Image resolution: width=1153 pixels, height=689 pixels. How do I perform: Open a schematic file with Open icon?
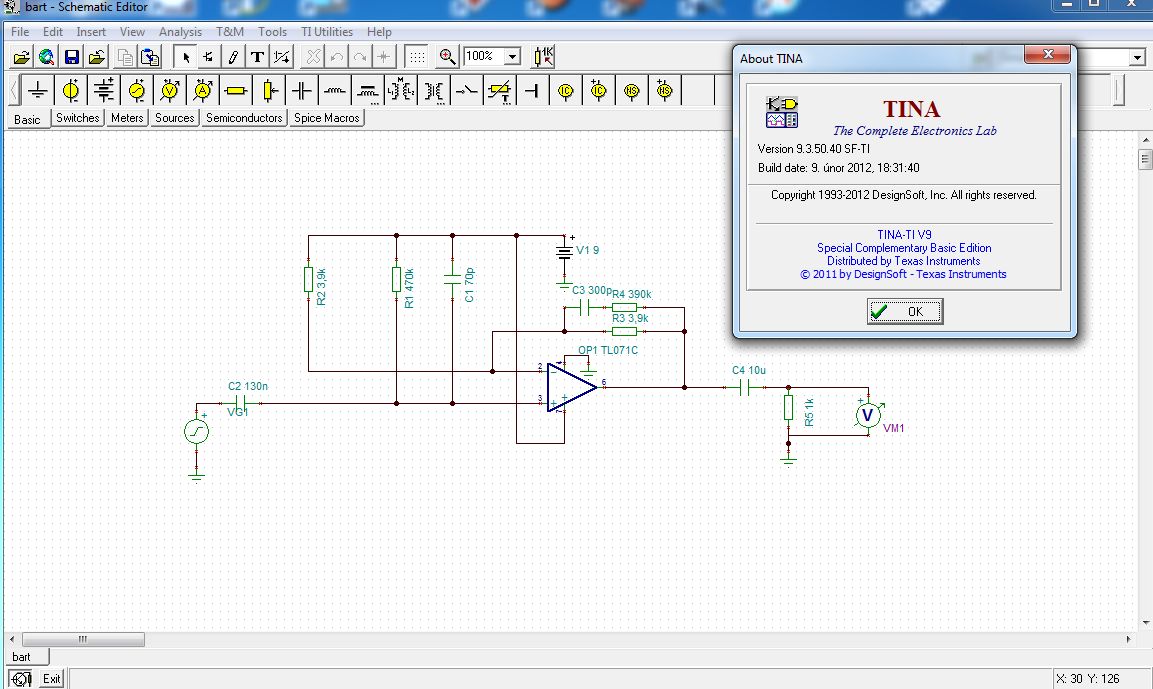pyautogui.click(x=22, y=57)
